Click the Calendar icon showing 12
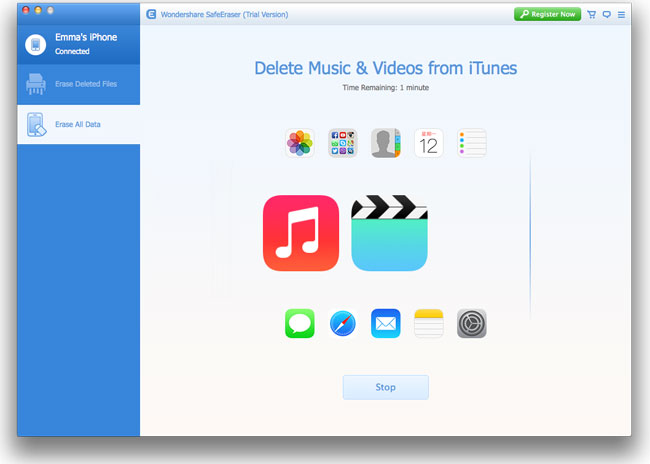The width and height of the screenshot is (650, 464). coord(429,143)
